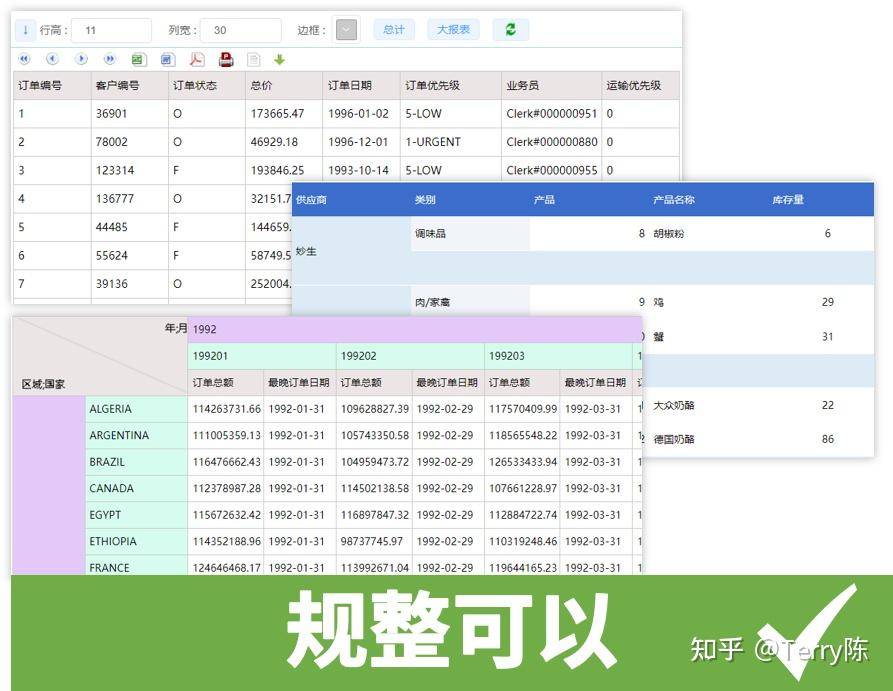
Task: Click the 区域;国家 corner header cell
Action: (100, 356)
